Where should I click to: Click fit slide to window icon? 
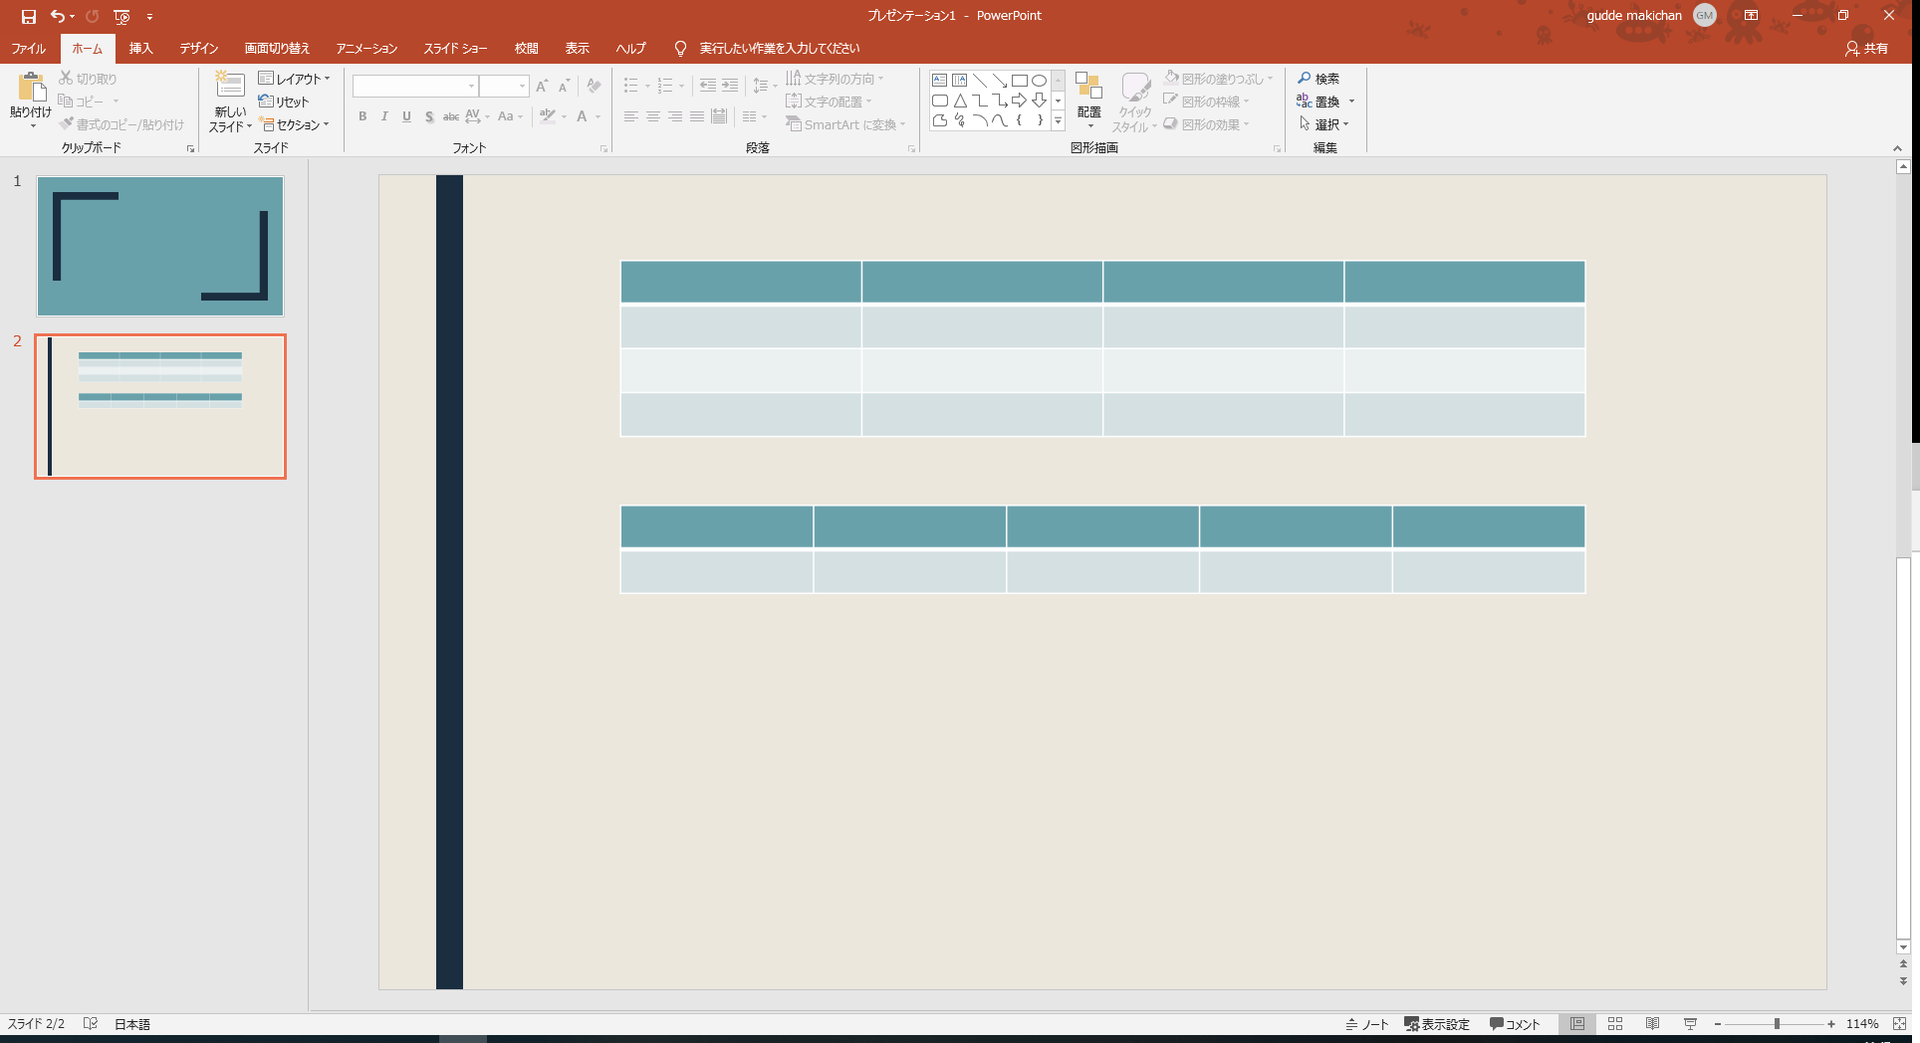(1899, 1024)
